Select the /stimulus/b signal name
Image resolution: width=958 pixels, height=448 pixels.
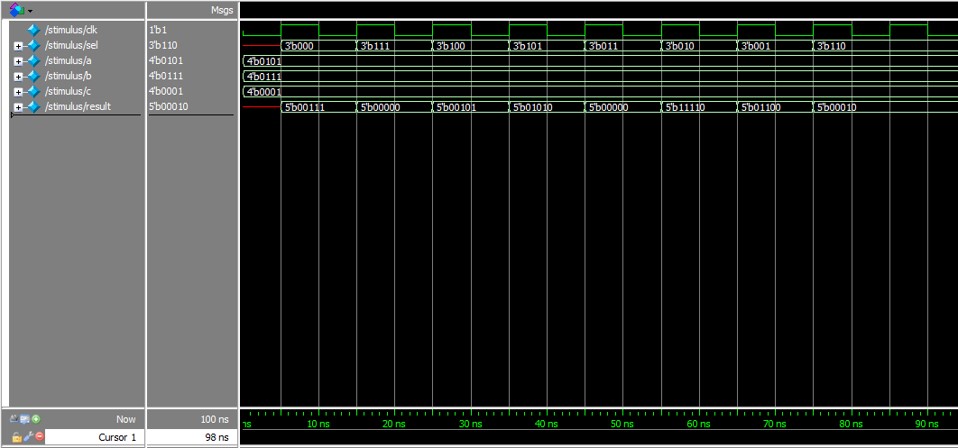click(68, 76)
